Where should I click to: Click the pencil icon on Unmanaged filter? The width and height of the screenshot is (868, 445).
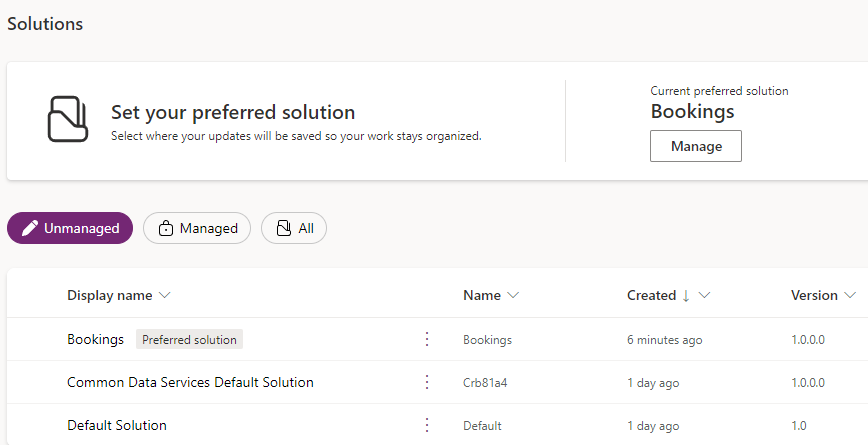pyautogui.click(x=30, y=228)
